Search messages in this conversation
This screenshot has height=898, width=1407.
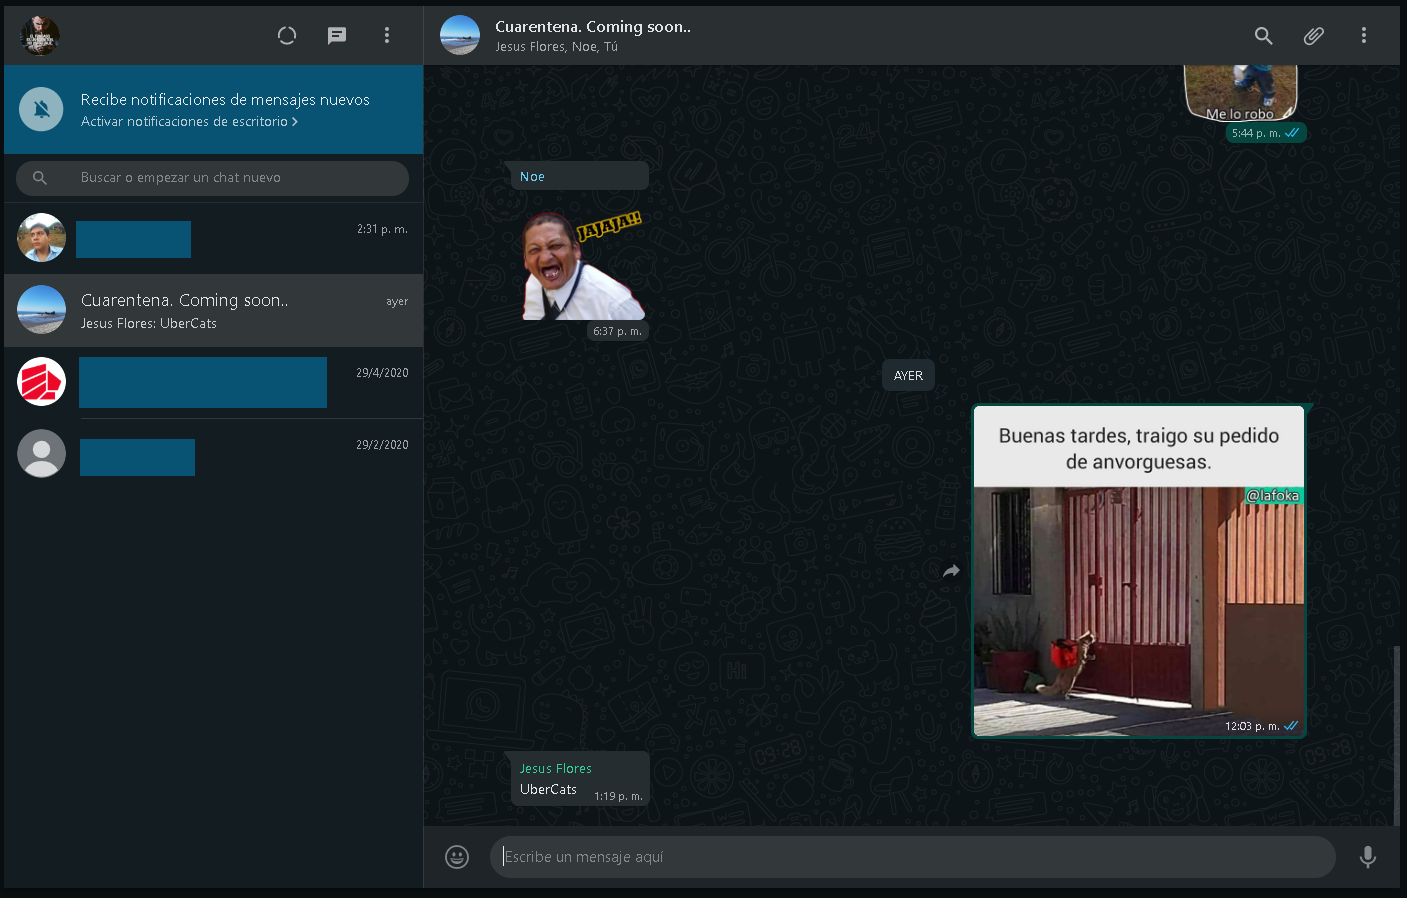coord(1264,36)
